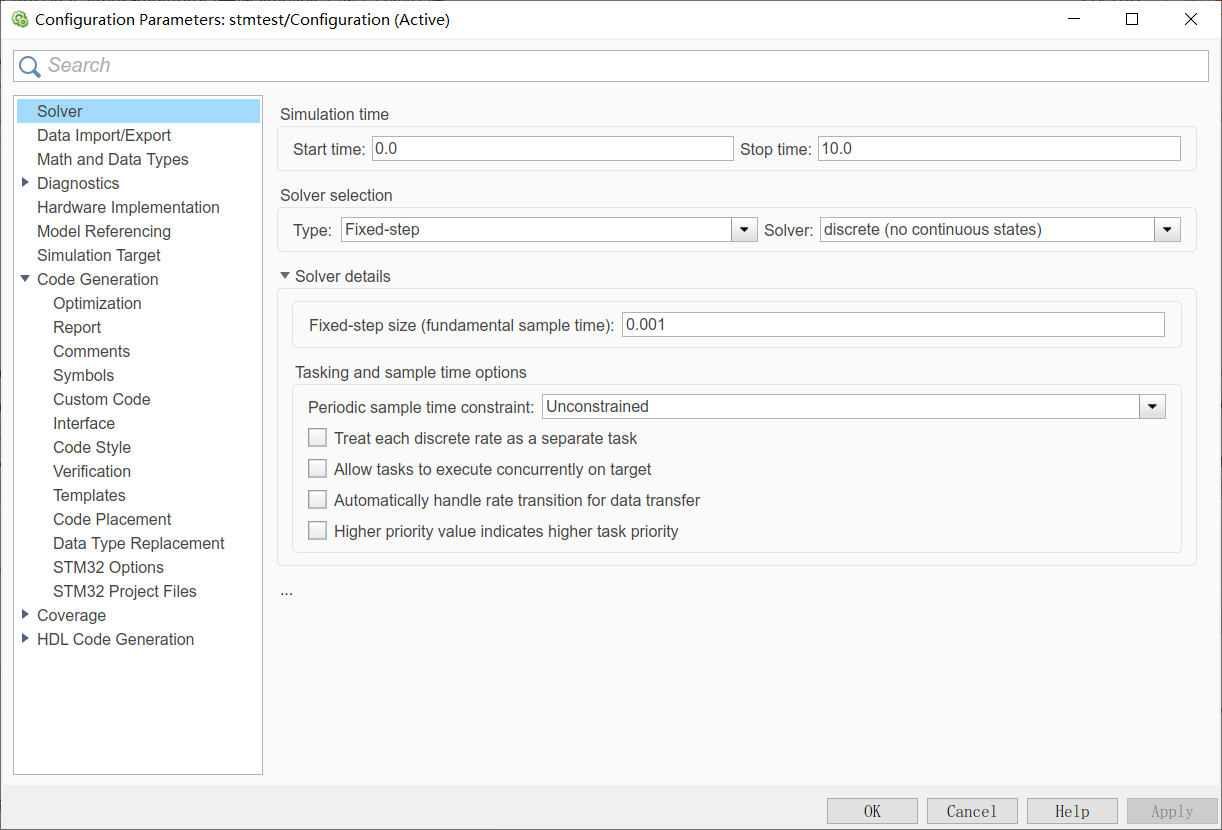Click the Fixed-step size input field
Viewport: 1222px width, 830px height.
pos(893,324)
